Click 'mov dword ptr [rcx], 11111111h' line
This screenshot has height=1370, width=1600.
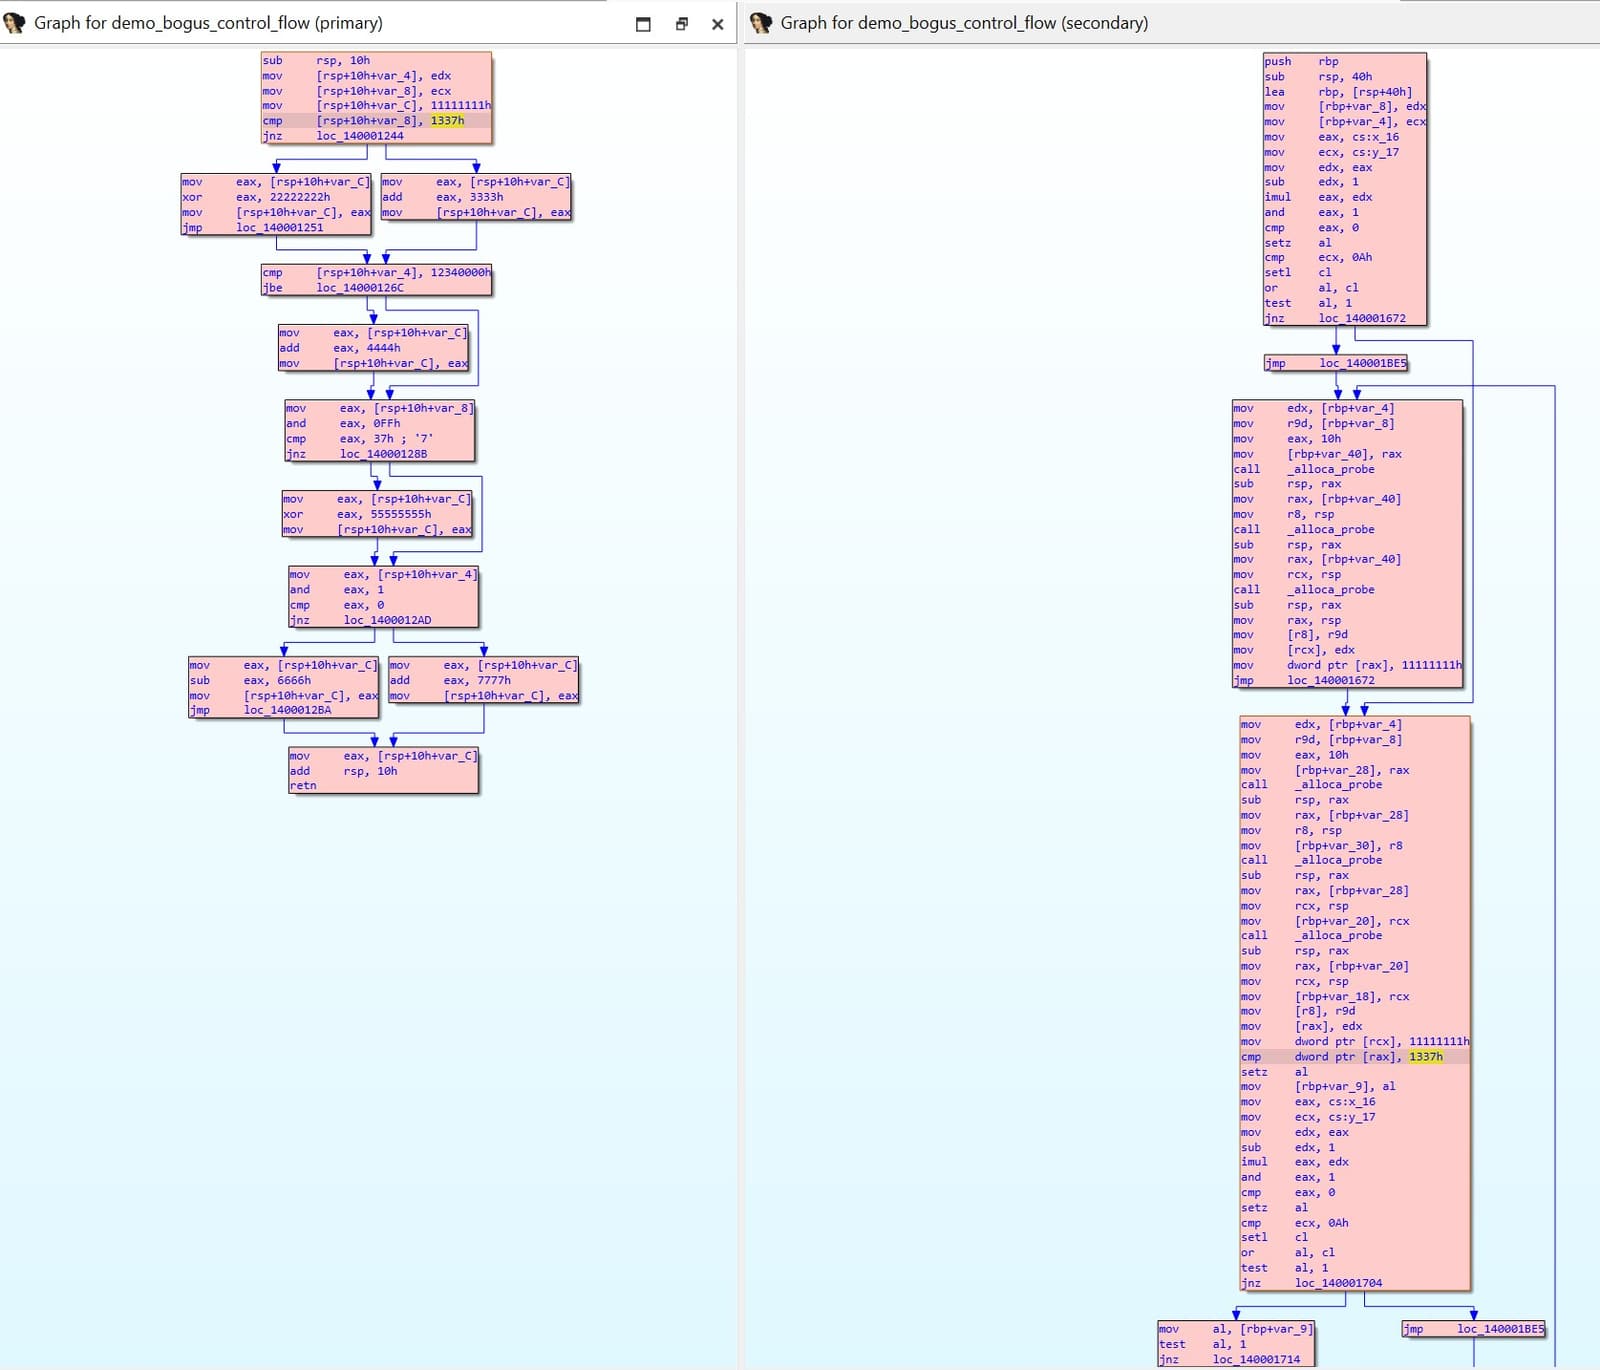pos(1355,1042)
